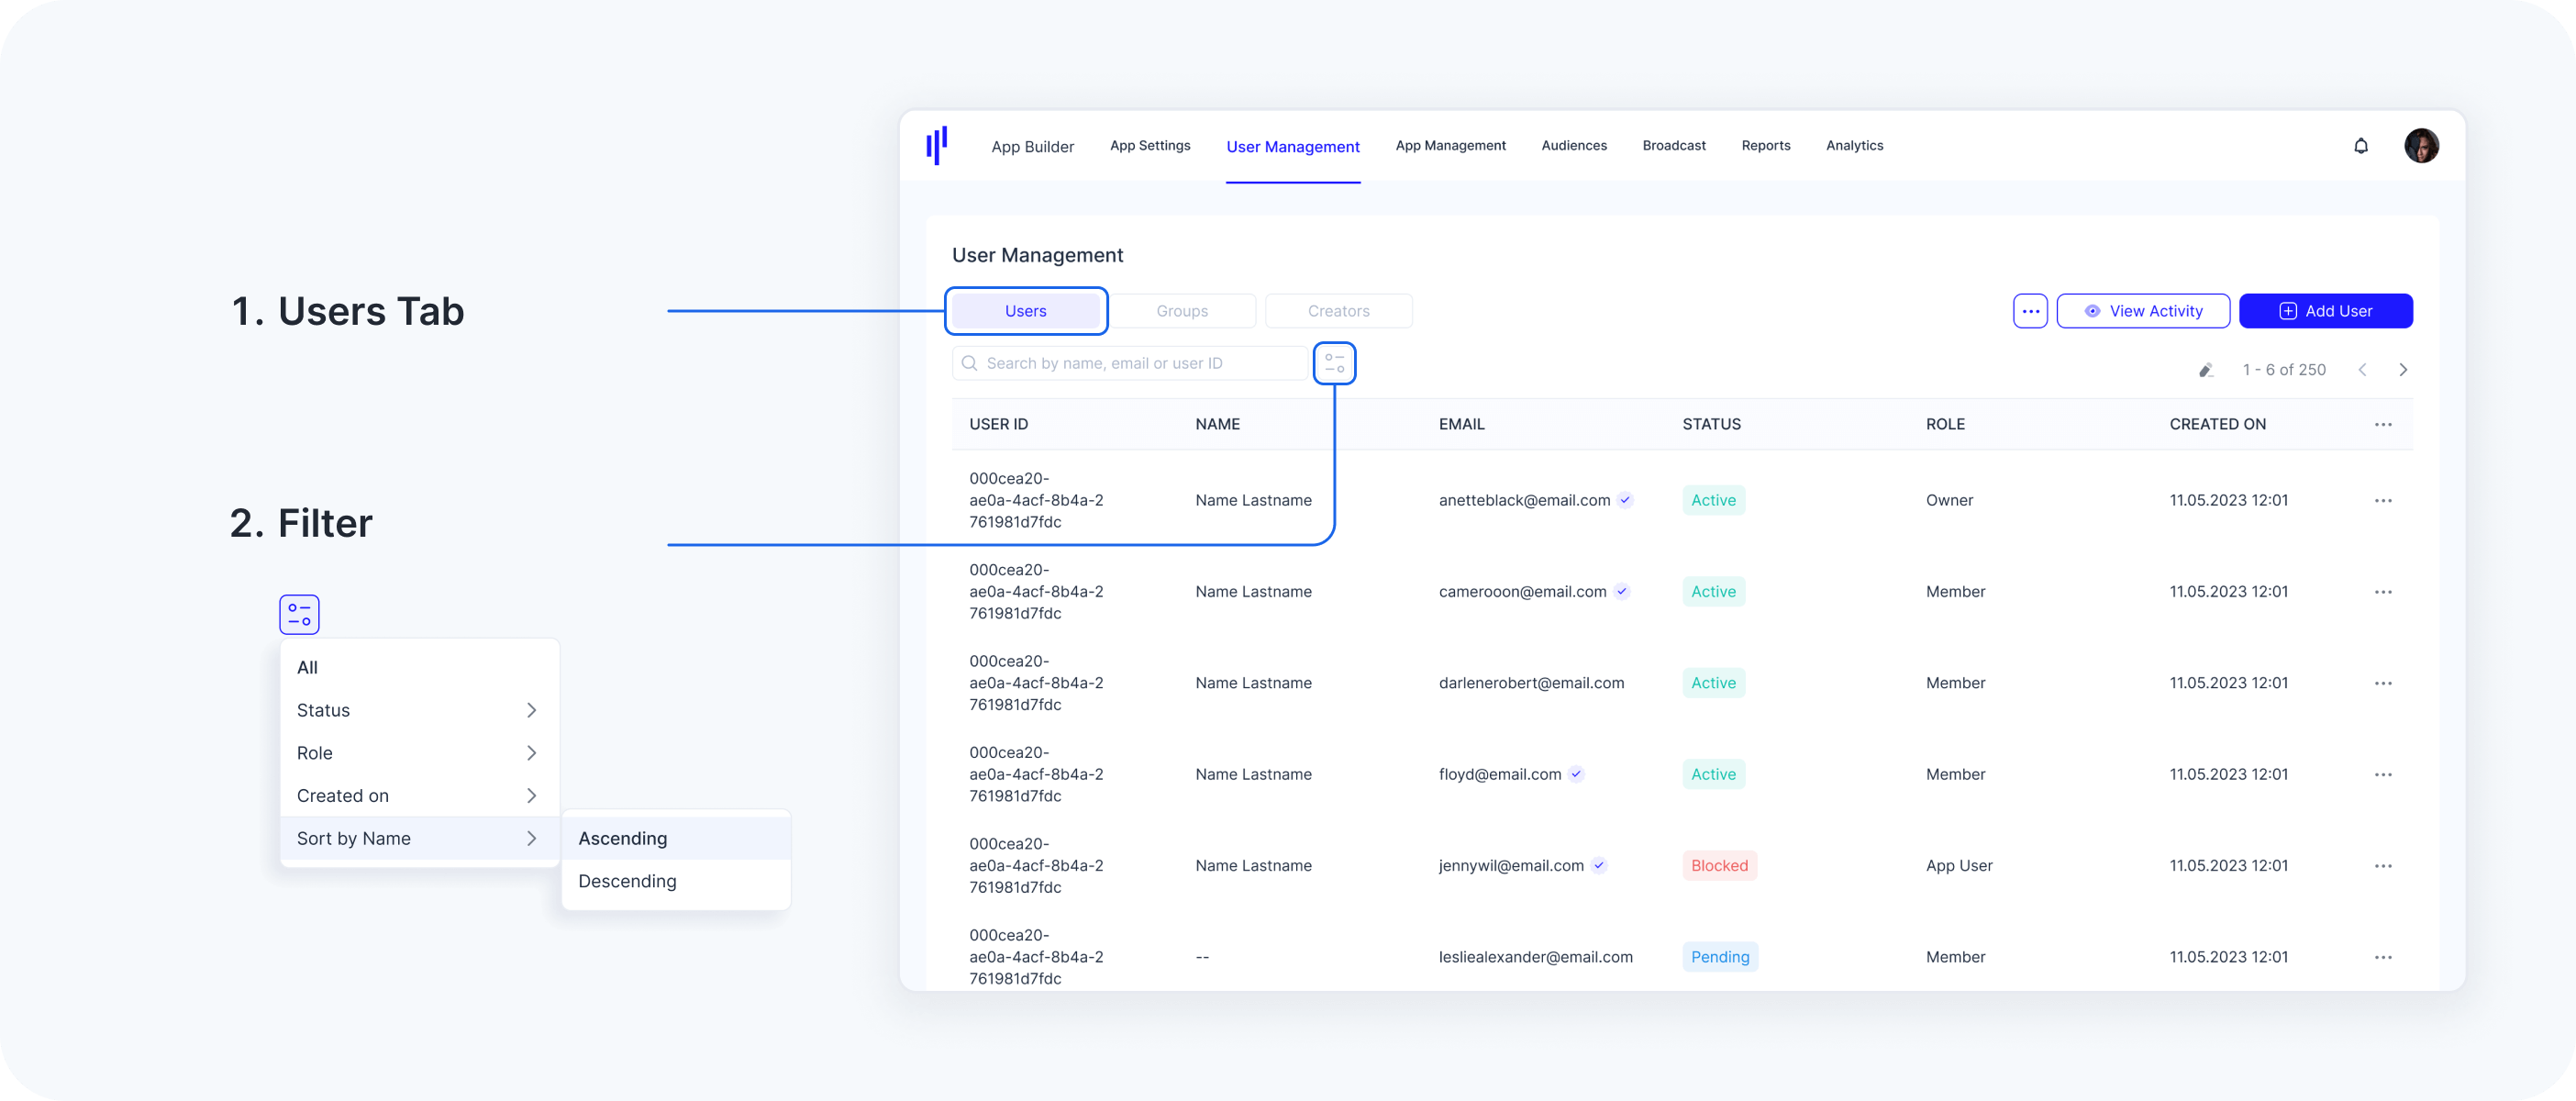Viewport: 2576px width, 1101px height.
Task: Switch to the Groups tab
Action: click(x=1182, y=311)
